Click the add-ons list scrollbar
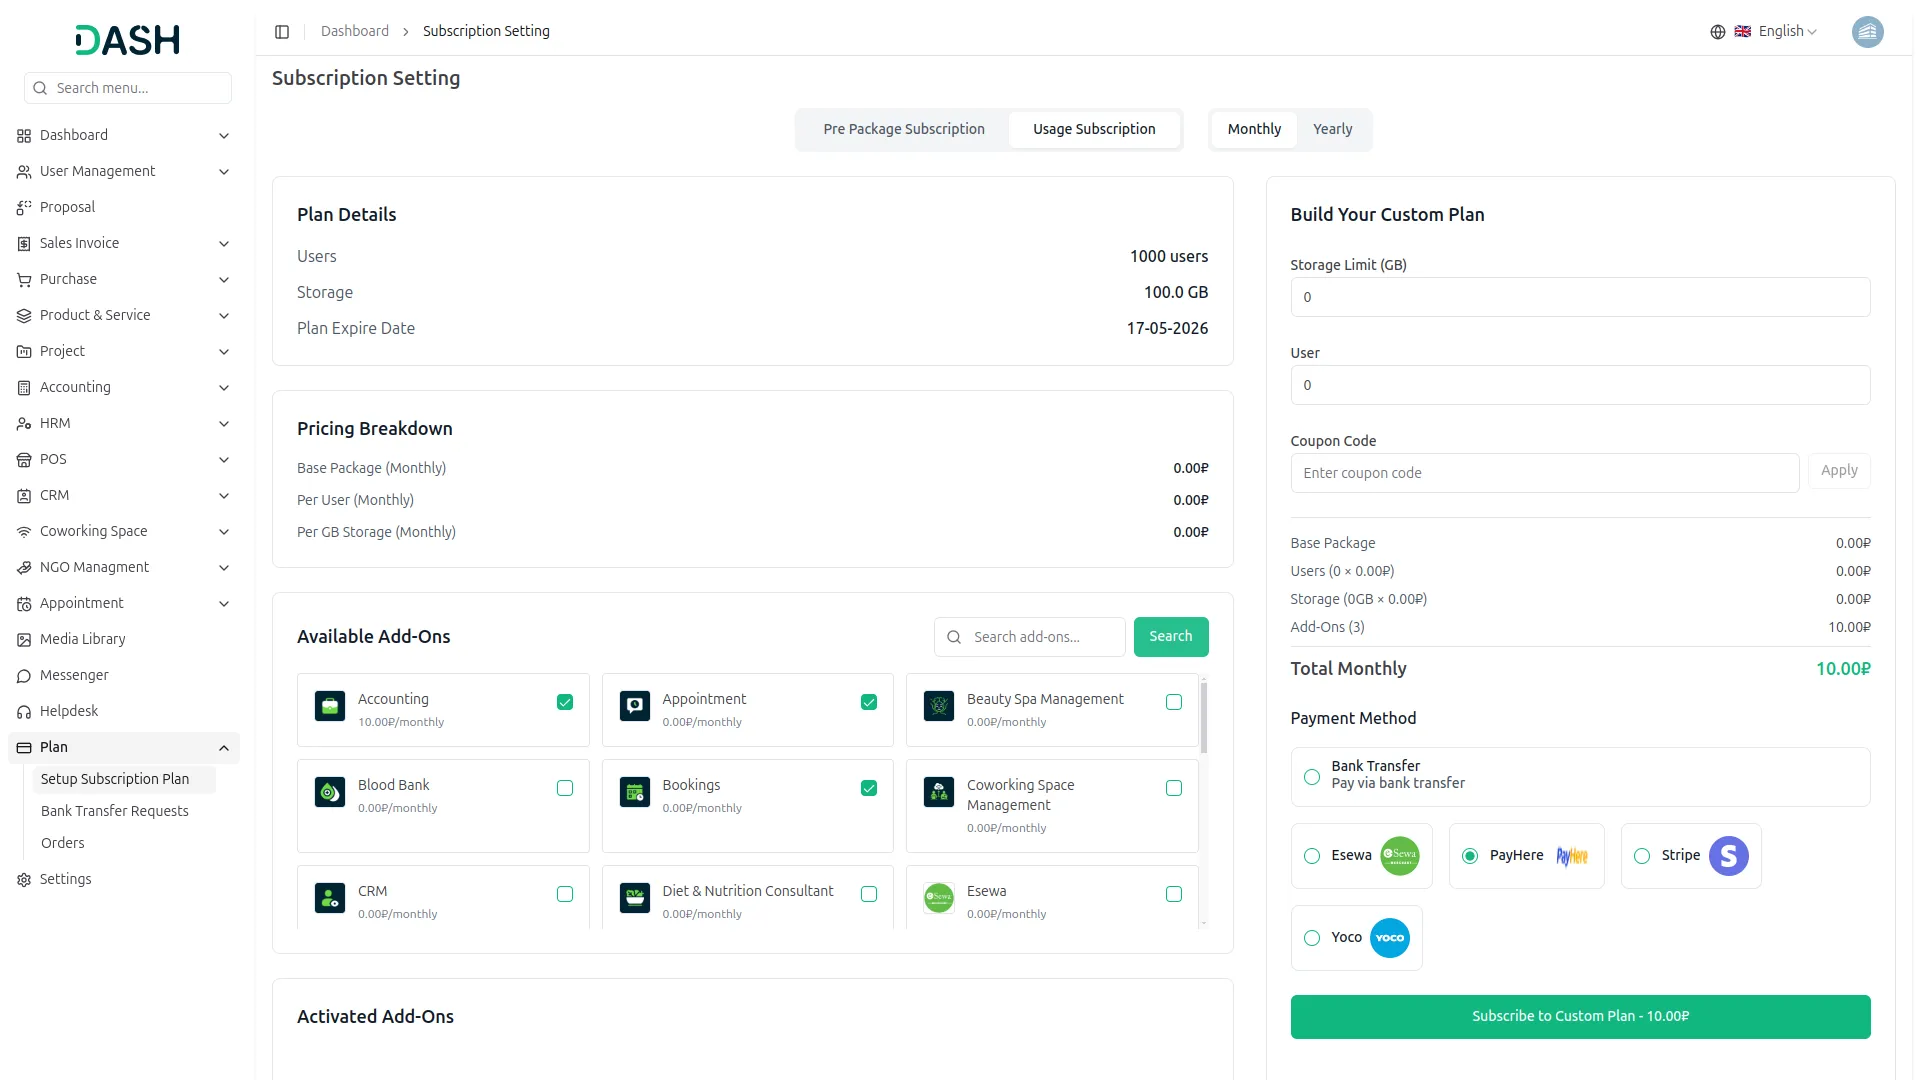Viewport: 1920px width, 1080px height. tap(1203, 717)
